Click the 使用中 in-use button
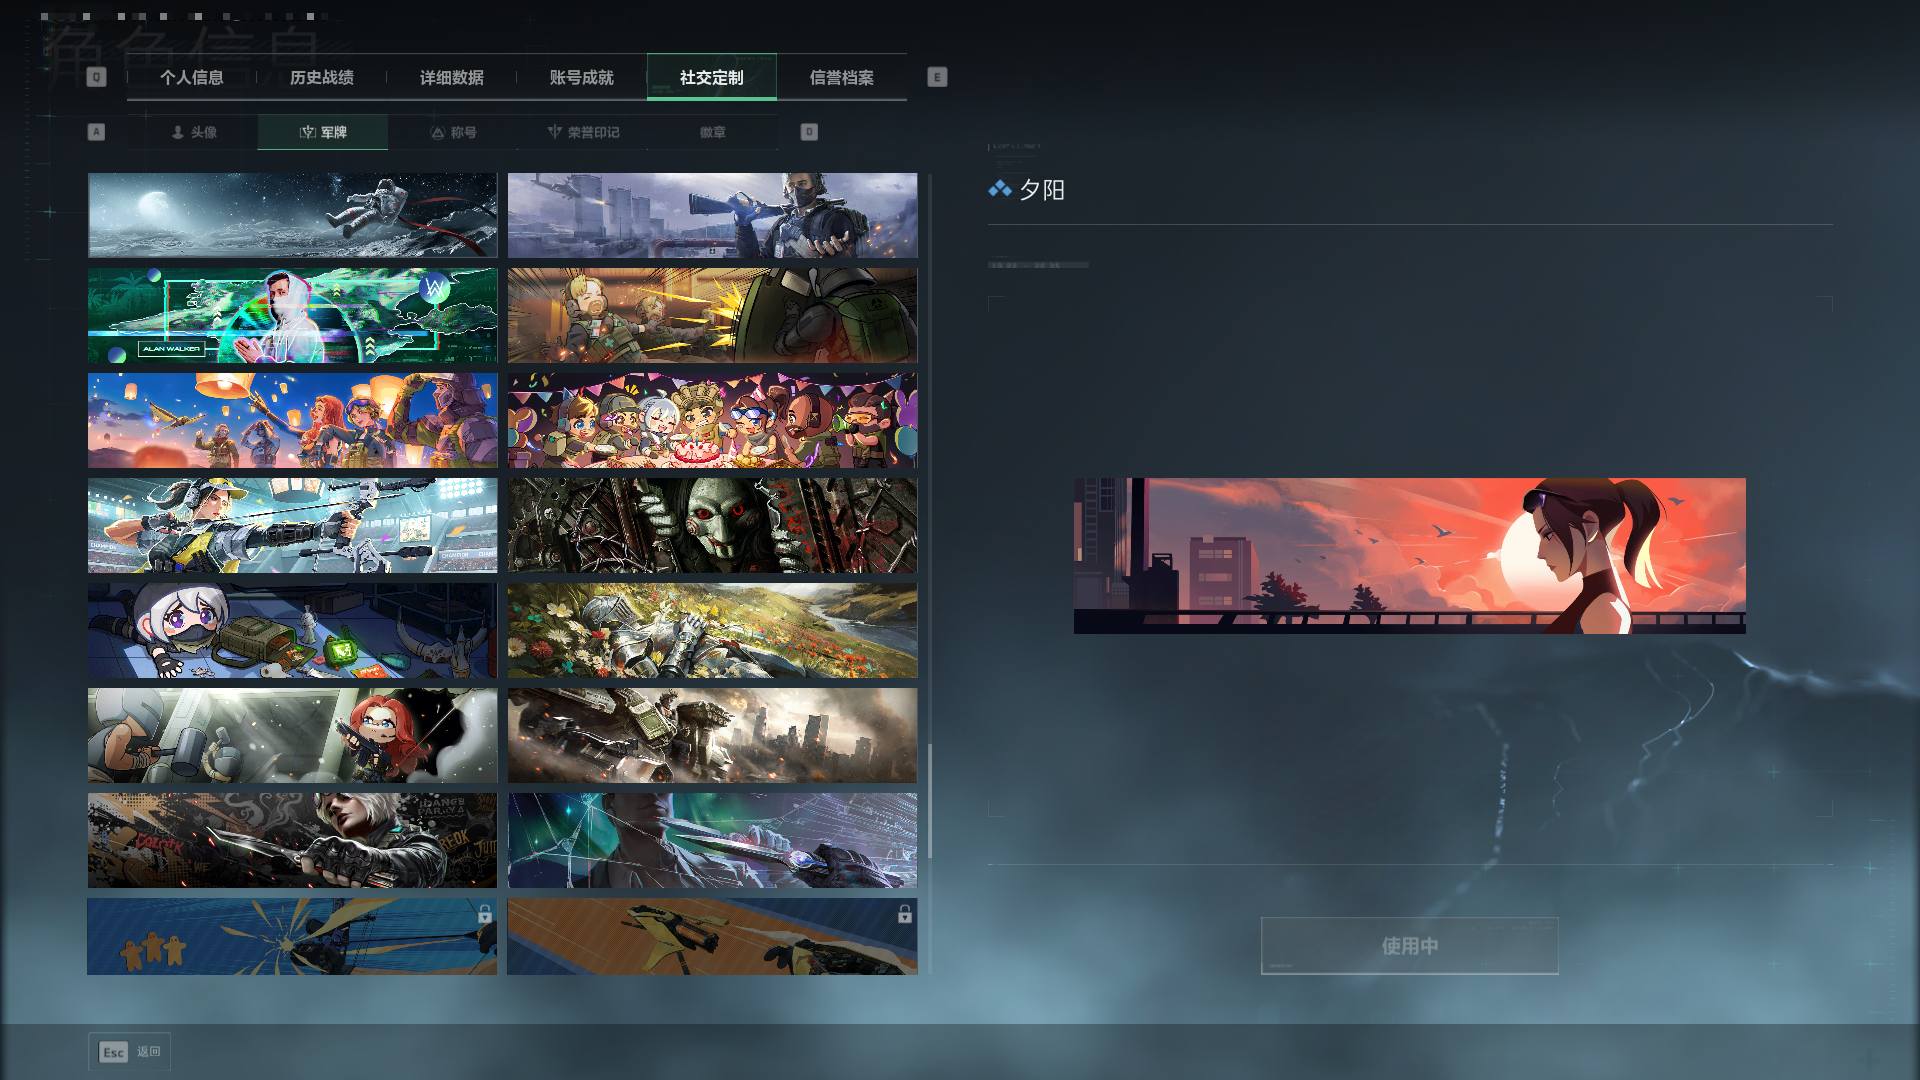This screenshot has height=1080, width=1920. (1409, 946)
